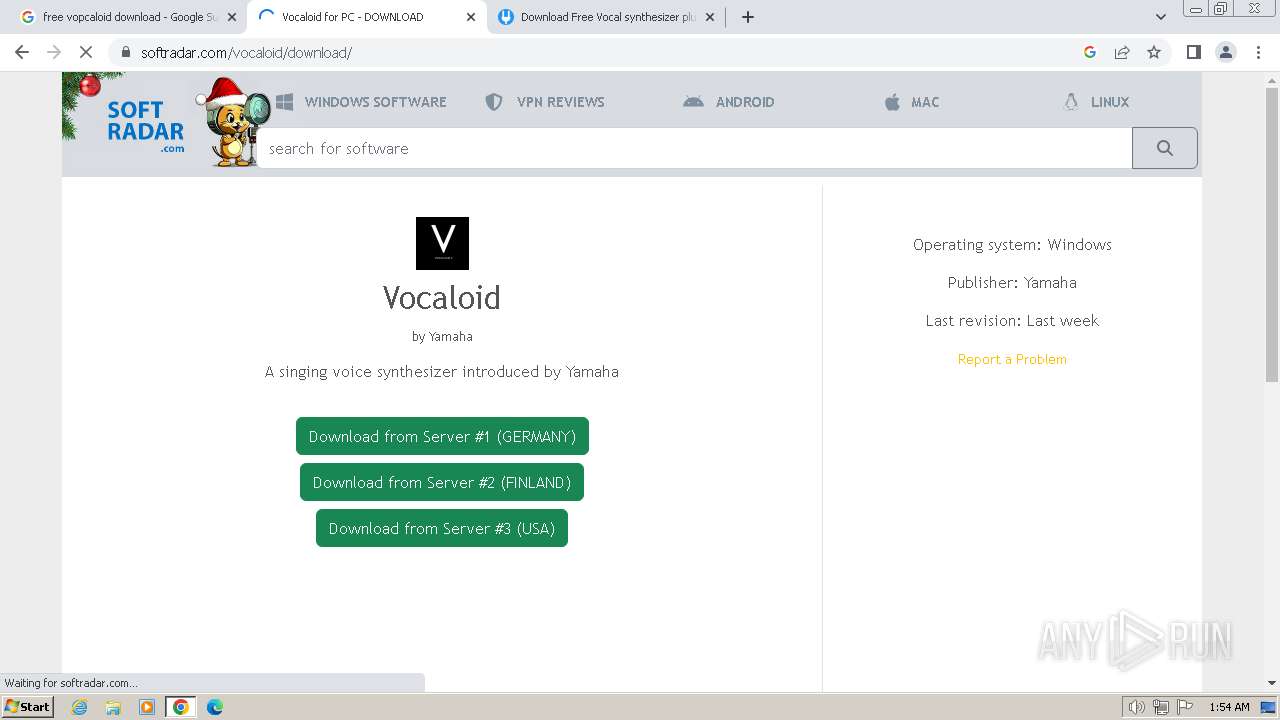
Task: Download from Server #1 (GERMANY)
Action: click(x=442, y=436)
